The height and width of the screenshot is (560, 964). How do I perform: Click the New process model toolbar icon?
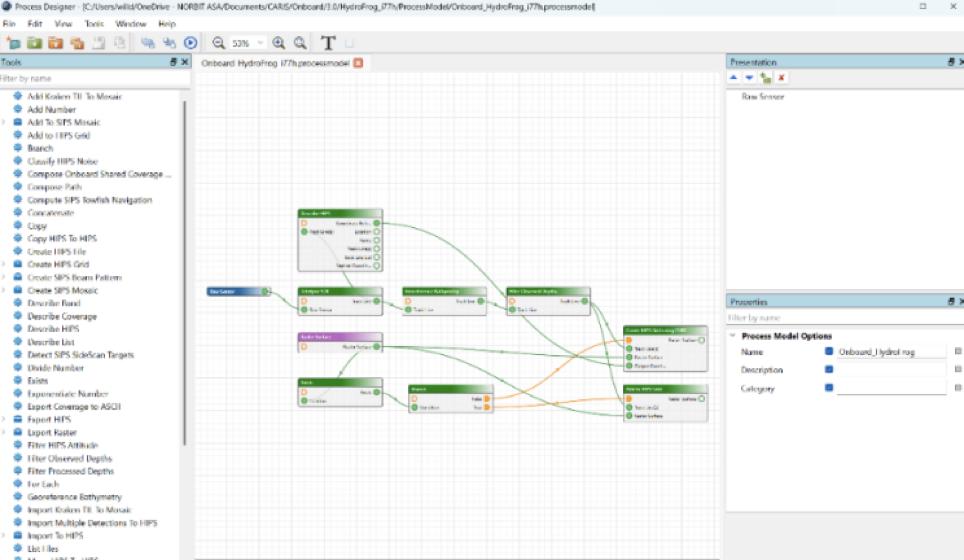click(13, 43)
